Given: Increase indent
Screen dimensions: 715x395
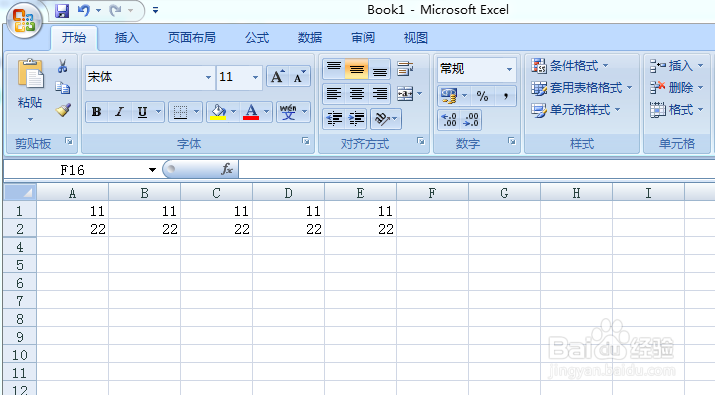Looking at the screenshot, I should (357, 119).
